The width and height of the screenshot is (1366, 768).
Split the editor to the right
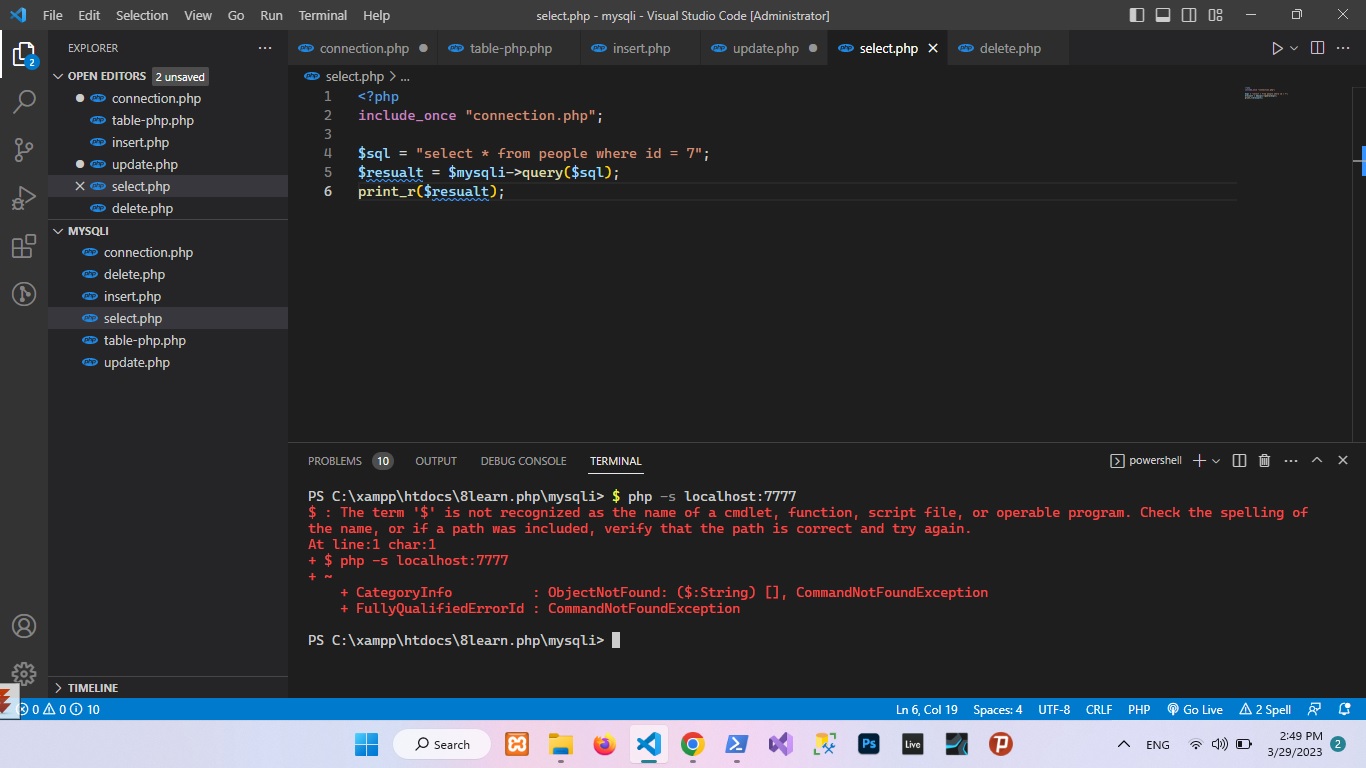(x=1317, y=48)
